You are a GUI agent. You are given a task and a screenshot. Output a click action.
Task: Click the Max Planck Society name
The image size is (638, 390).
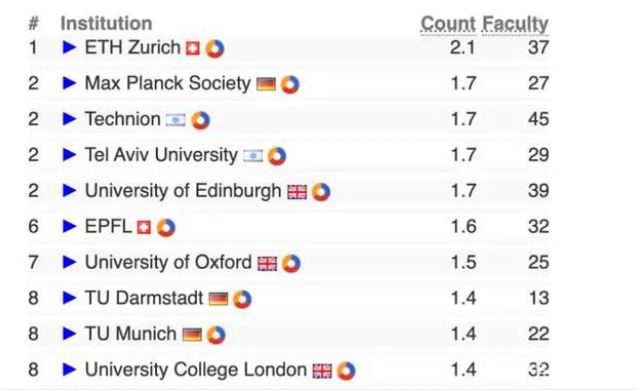168,83
